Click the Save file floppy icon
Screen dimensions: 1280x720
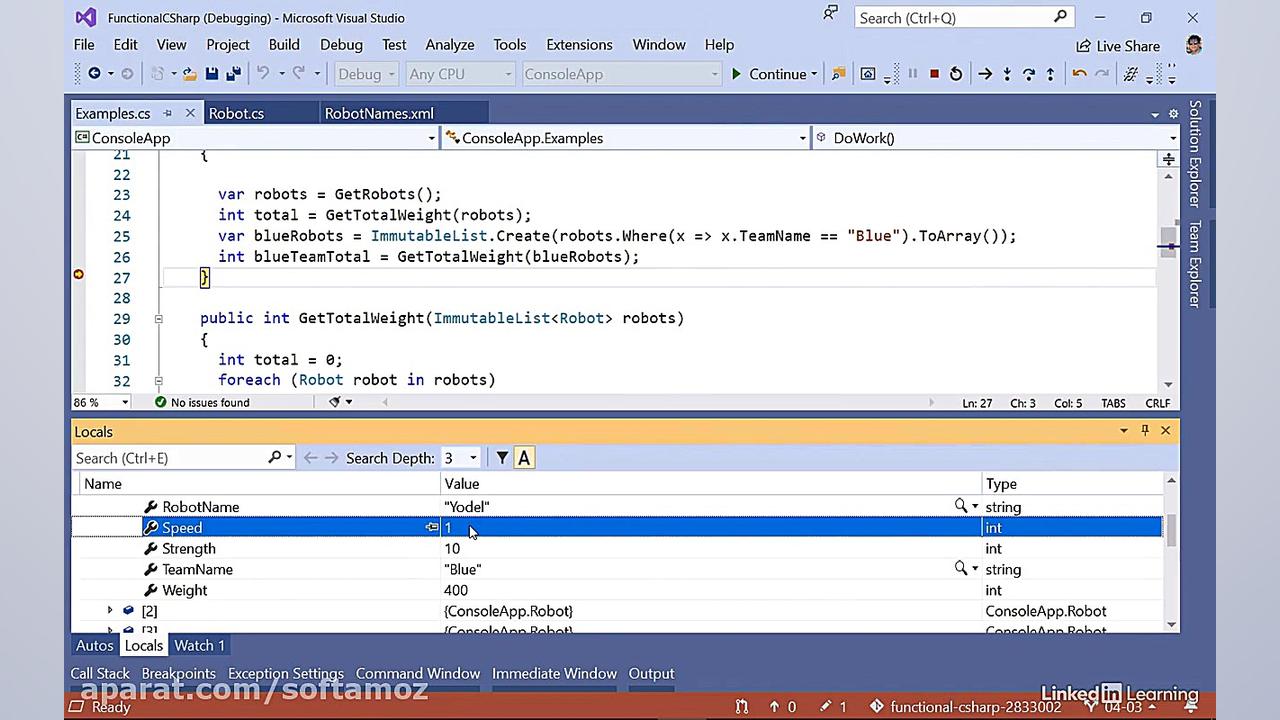coord(212,74)
